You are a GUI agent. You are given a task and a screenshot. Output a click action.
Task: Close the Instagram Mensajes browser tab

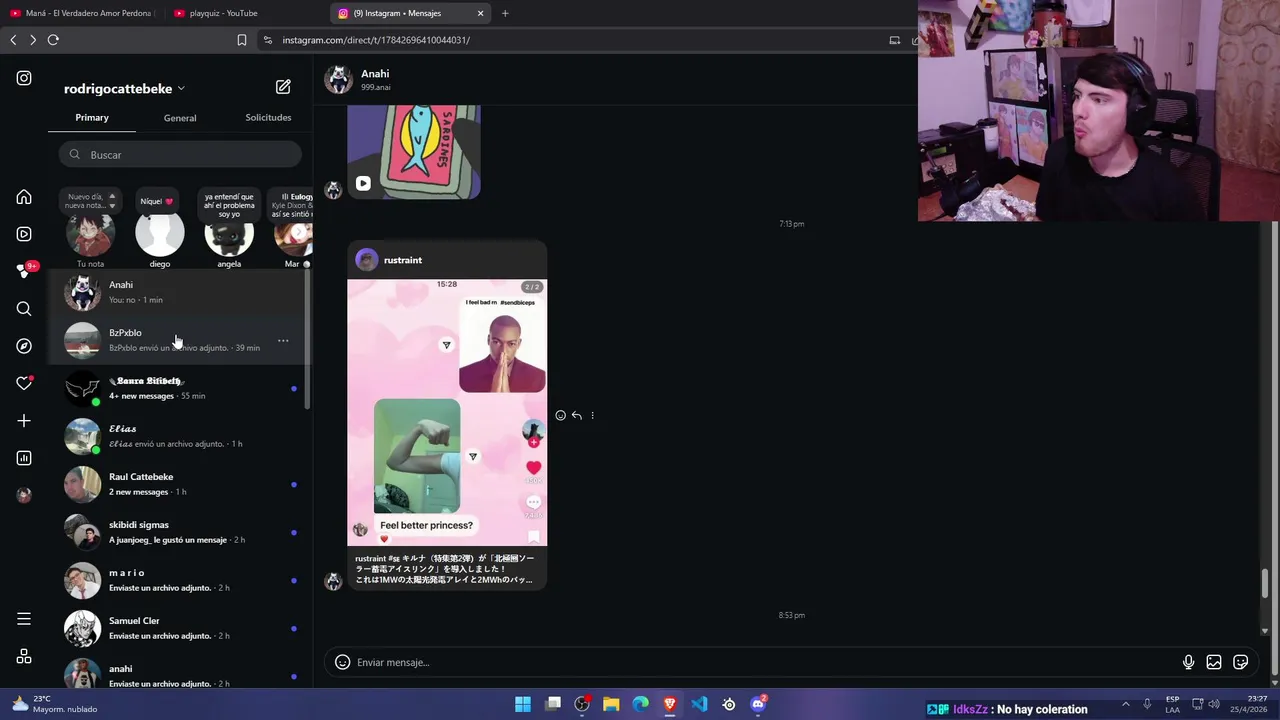pos(480,13)
